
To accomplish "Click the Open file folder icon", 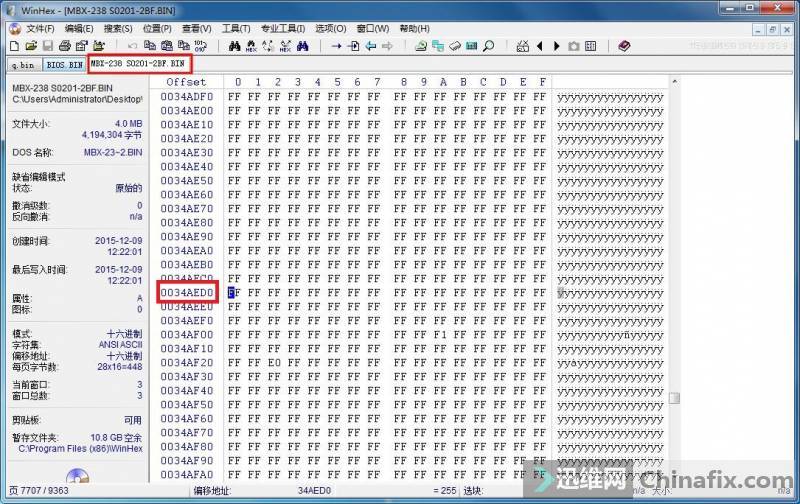I will pos(32,46).
